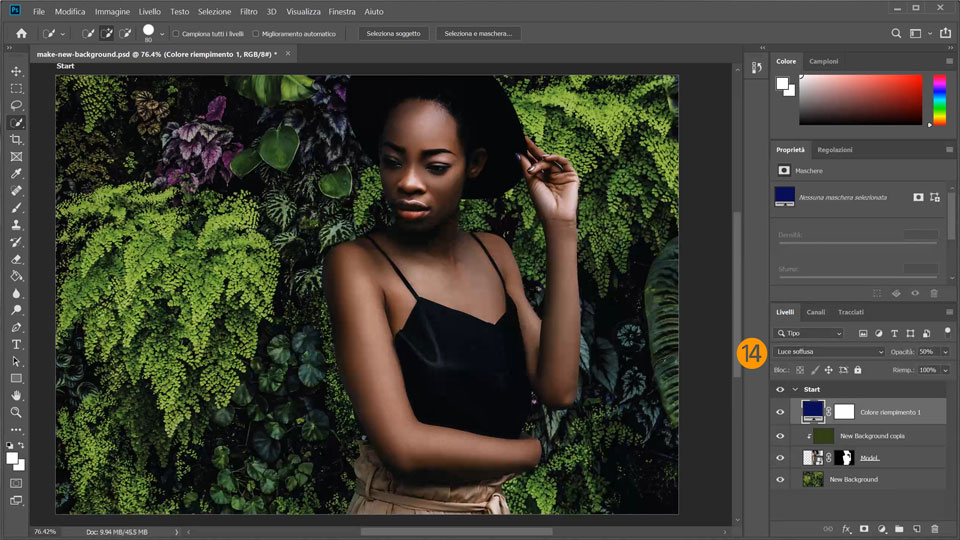Open the Filtro menu
The height and width of the screenshot is (540, 960).
[248, 11]
